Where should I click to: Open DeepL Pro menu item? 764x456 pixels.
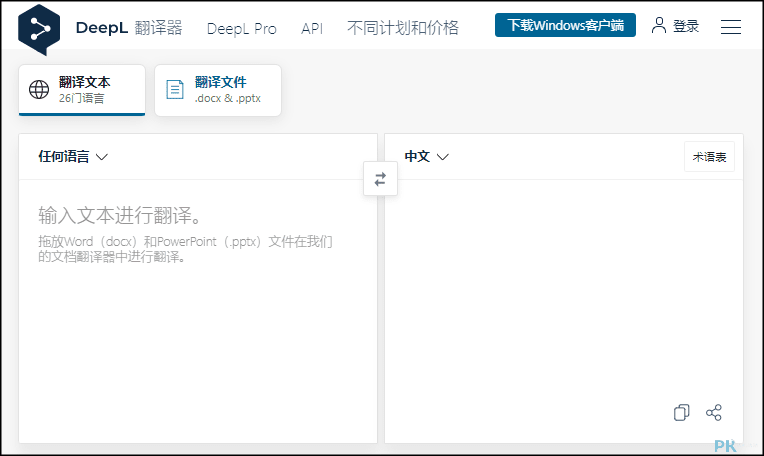coord(242,28)
